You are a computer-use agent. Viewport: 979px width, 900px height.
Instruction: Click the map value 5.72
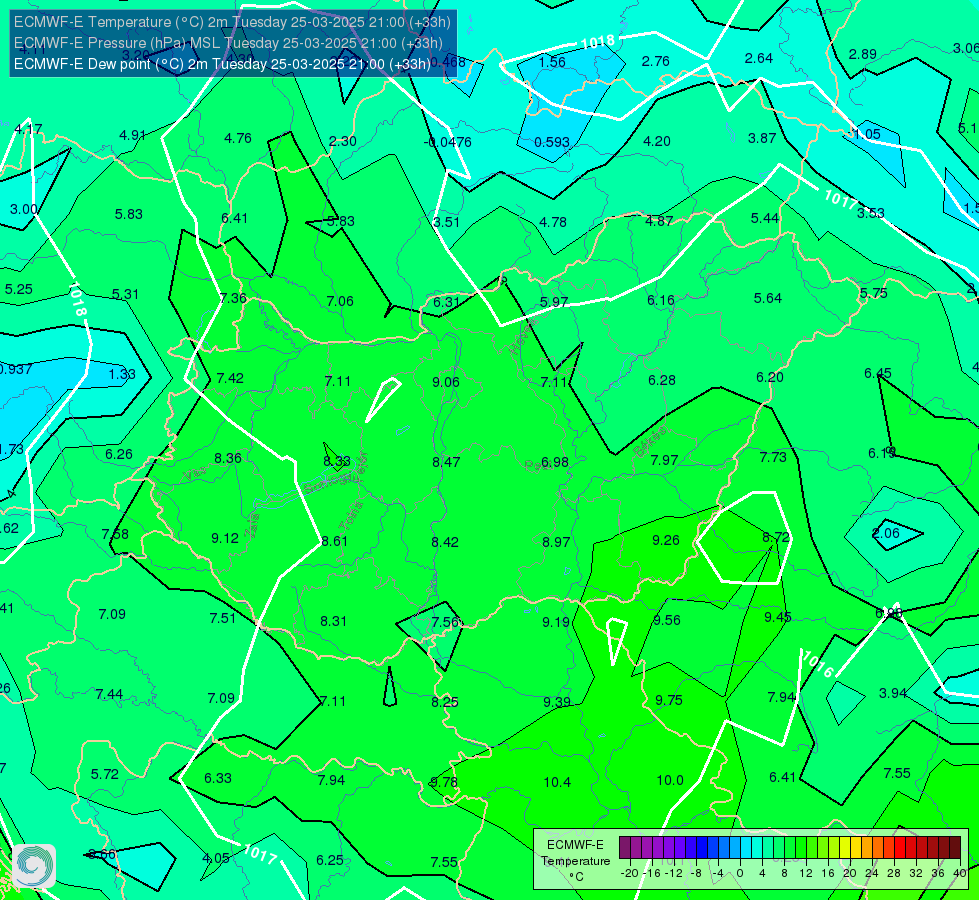point(104,774)
